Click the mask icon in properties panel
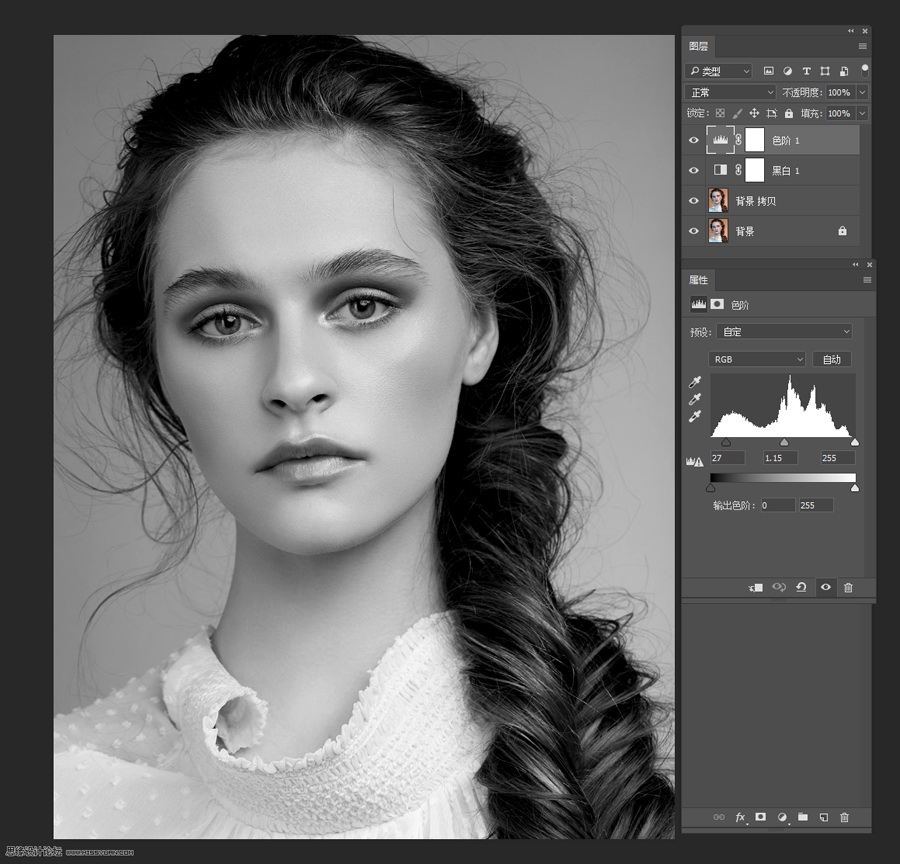900x864 pixels. pyautogui.click(x=717, y=304)
